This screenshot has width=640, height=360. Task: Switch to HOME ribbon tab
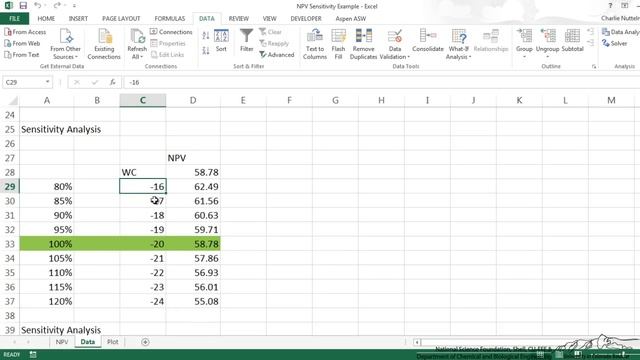tap(46, 18)
